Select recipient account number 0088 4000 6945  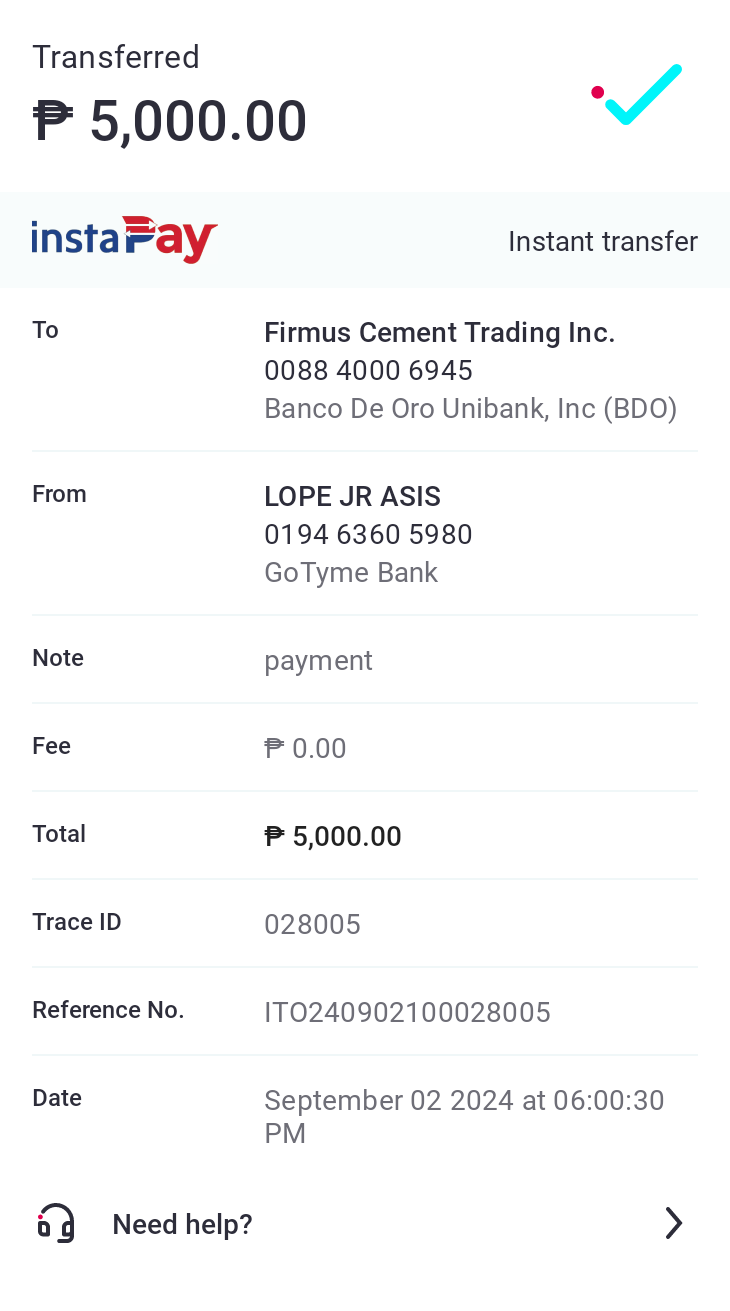click(368, 371)
